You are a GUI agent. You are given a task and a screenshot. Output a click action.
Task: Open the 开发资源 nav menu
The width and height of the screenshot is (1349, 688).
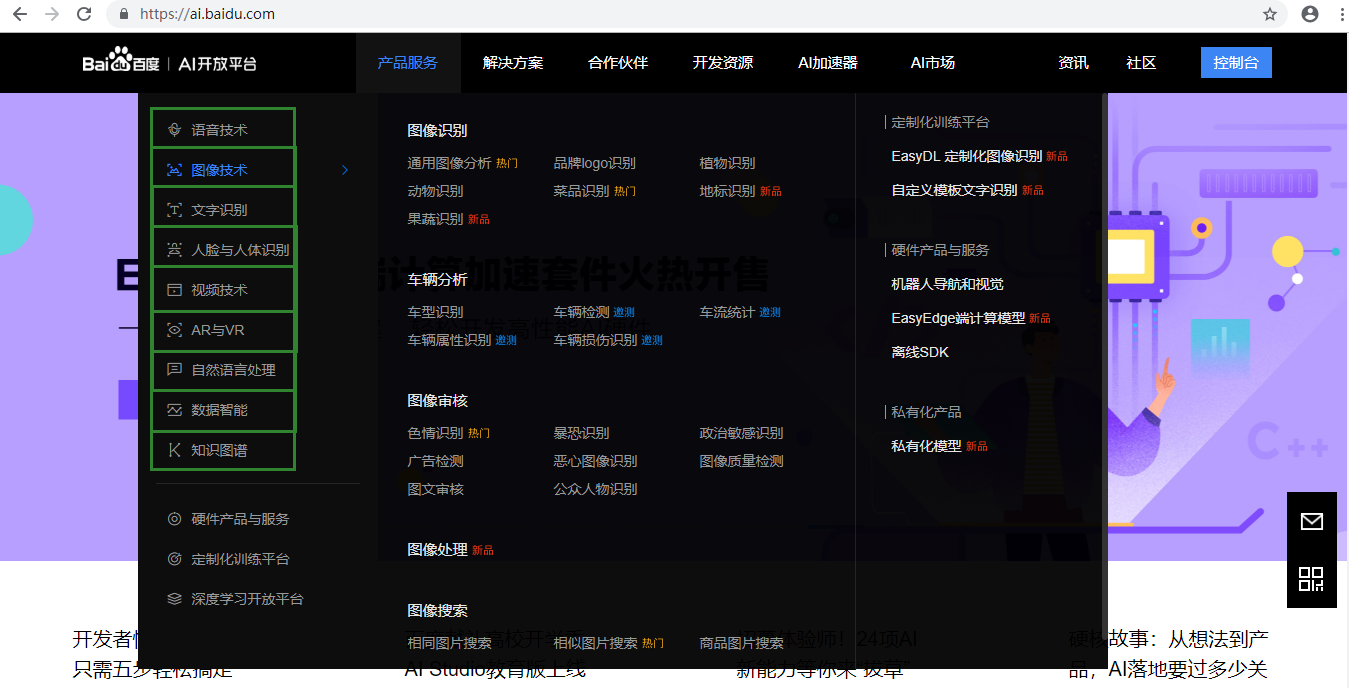pyautogui.click(x=723, y=63)
